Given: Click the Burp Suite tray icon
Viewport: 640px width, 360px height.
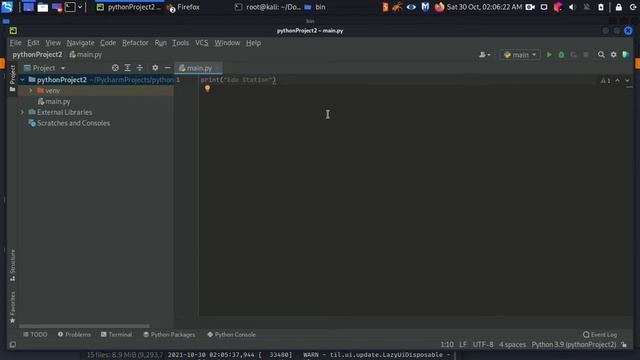Looking at the screenshot, I should (385, 7).
